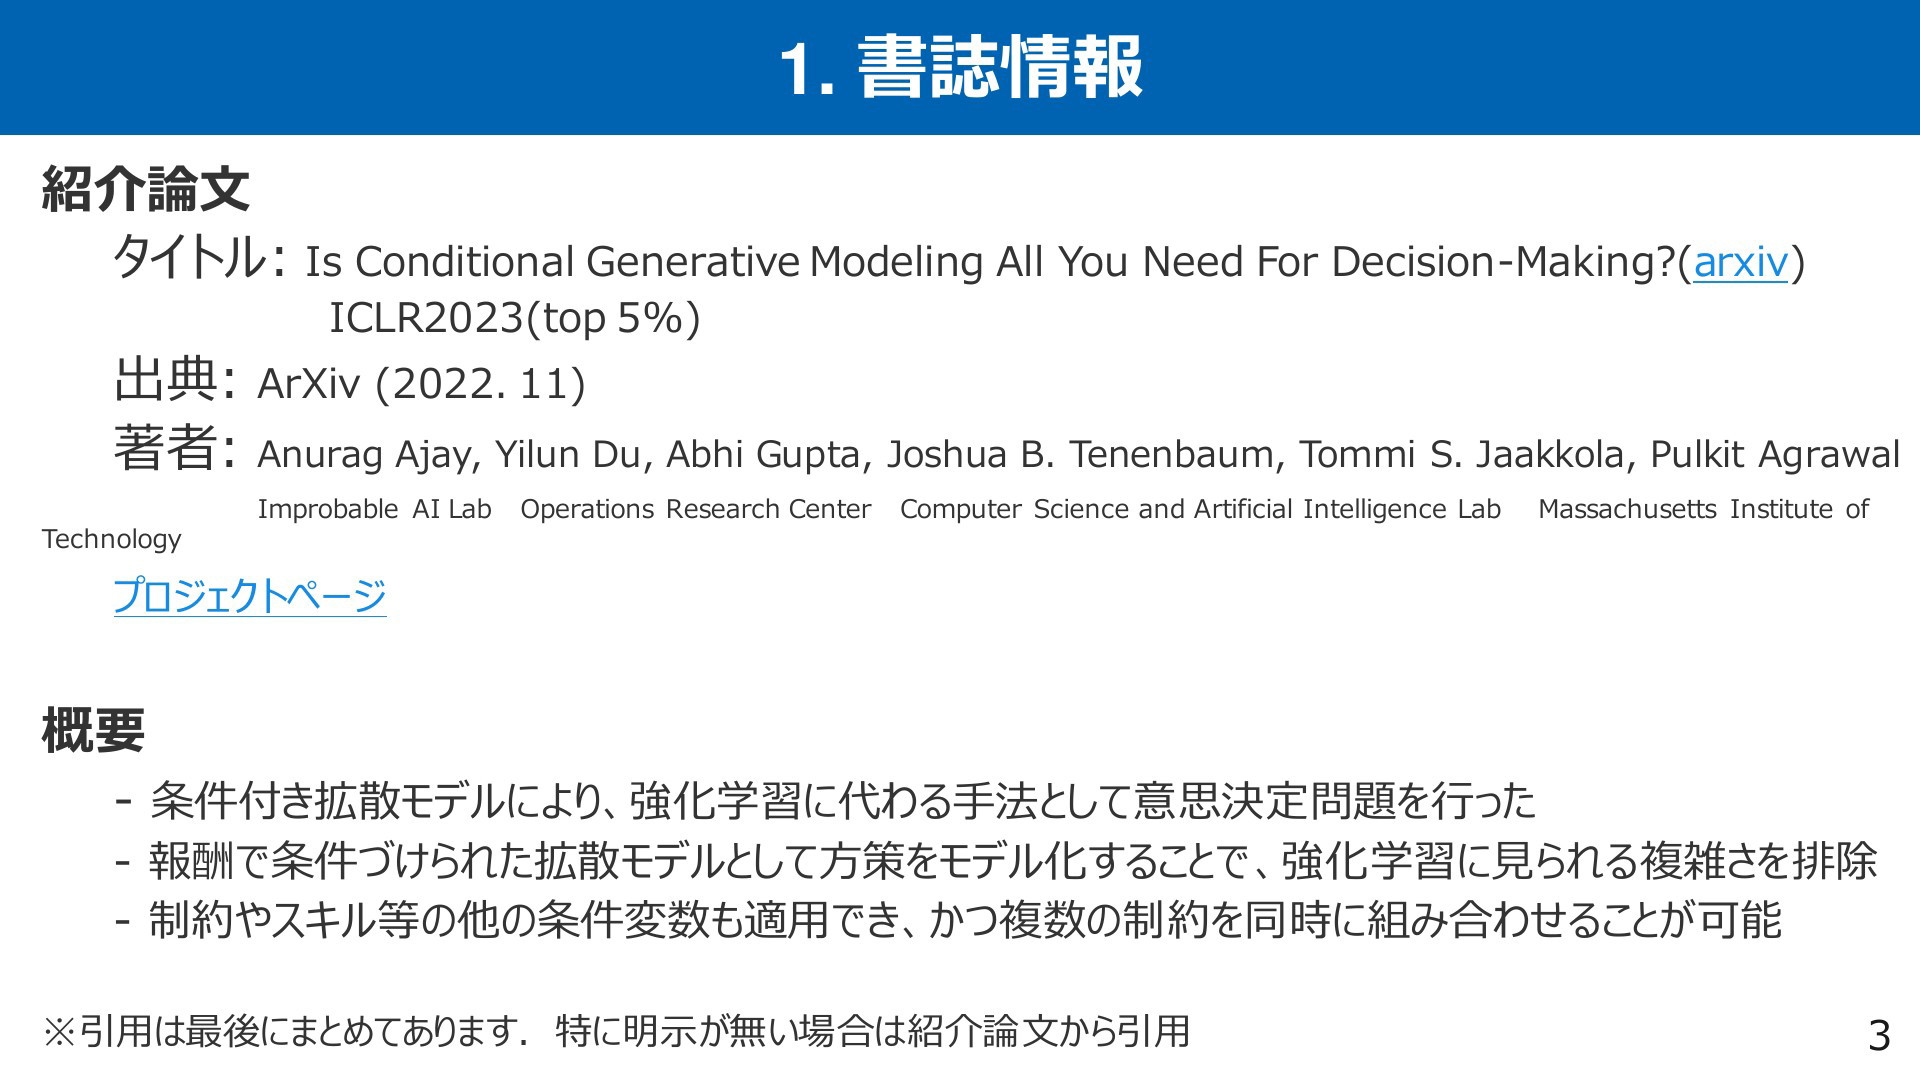The width and height of the screenshot is (1920, 1080).
Task: Select the ICLR2023(top 5%) line
Action: point(515,319)
